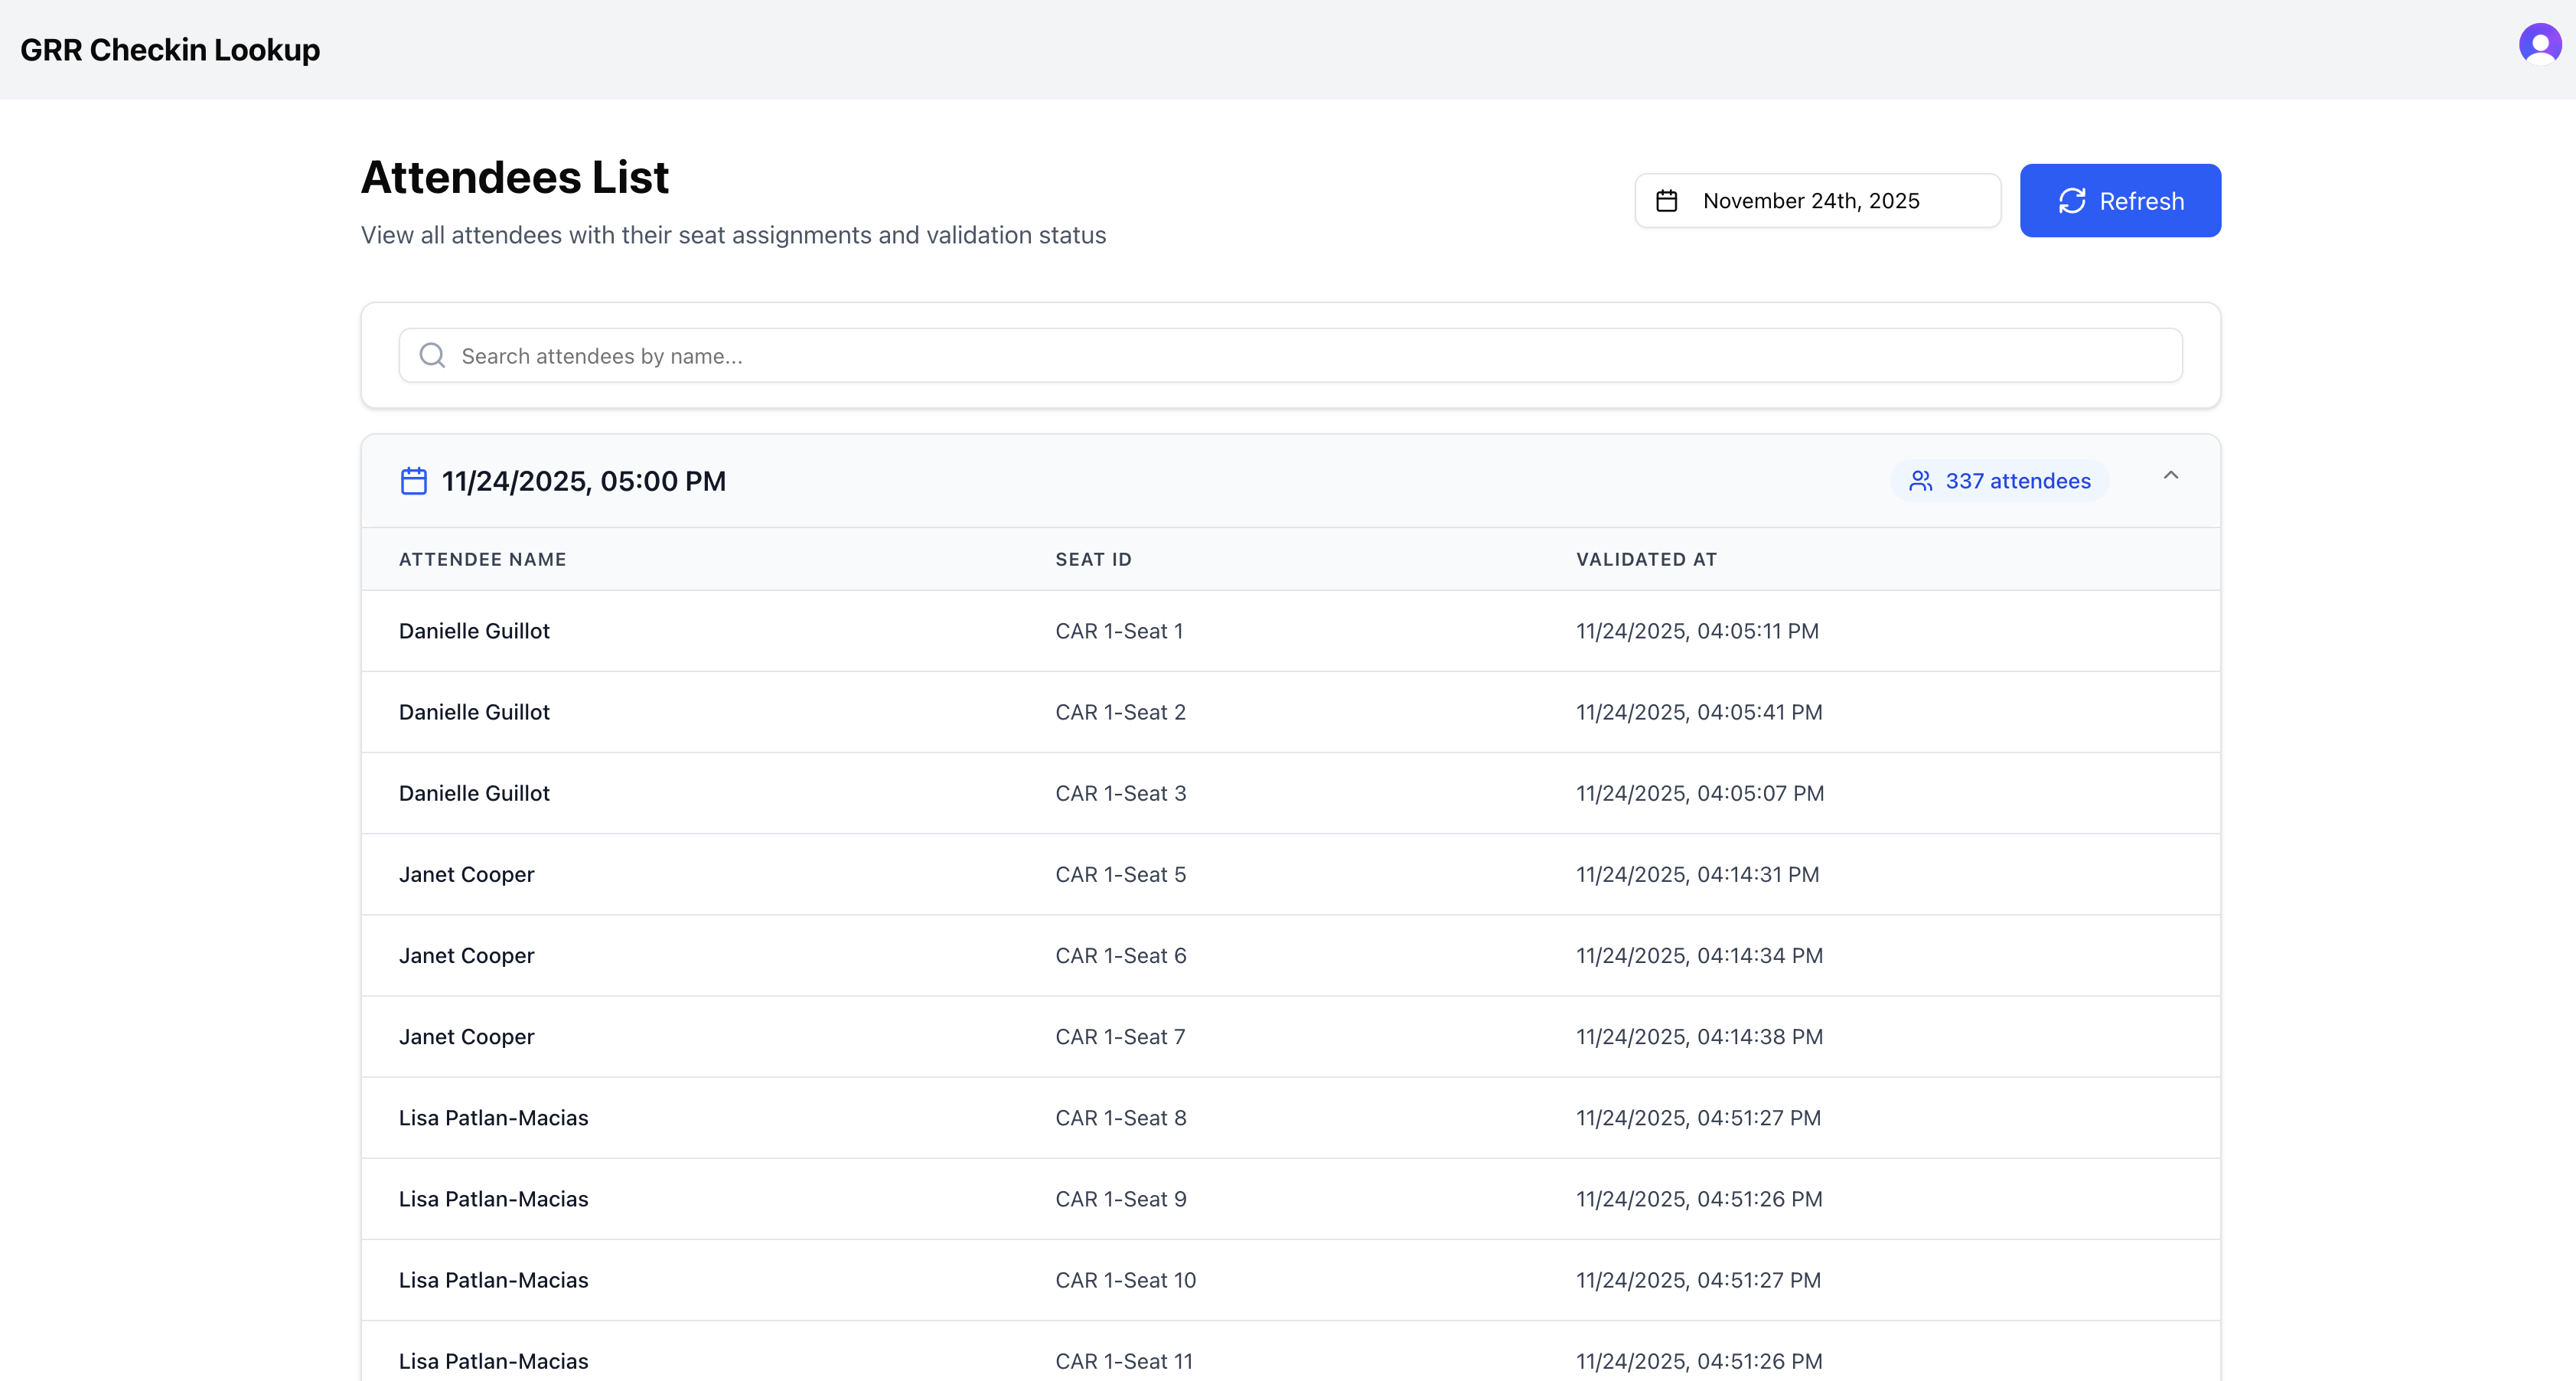2576x1381 pixels.
Task: Click the calendar icon beside 11/24/2025, 05:00 PM
Action: 413,481
